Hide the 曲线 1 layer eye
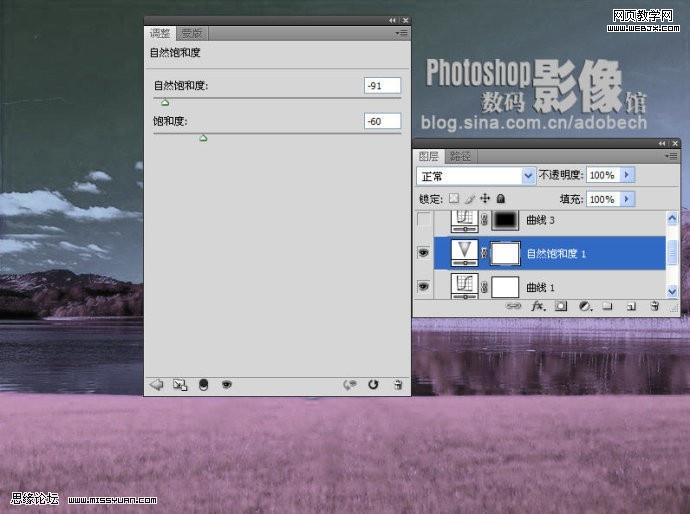Viewport: 690px width, 514px height. tap(424, 286)
